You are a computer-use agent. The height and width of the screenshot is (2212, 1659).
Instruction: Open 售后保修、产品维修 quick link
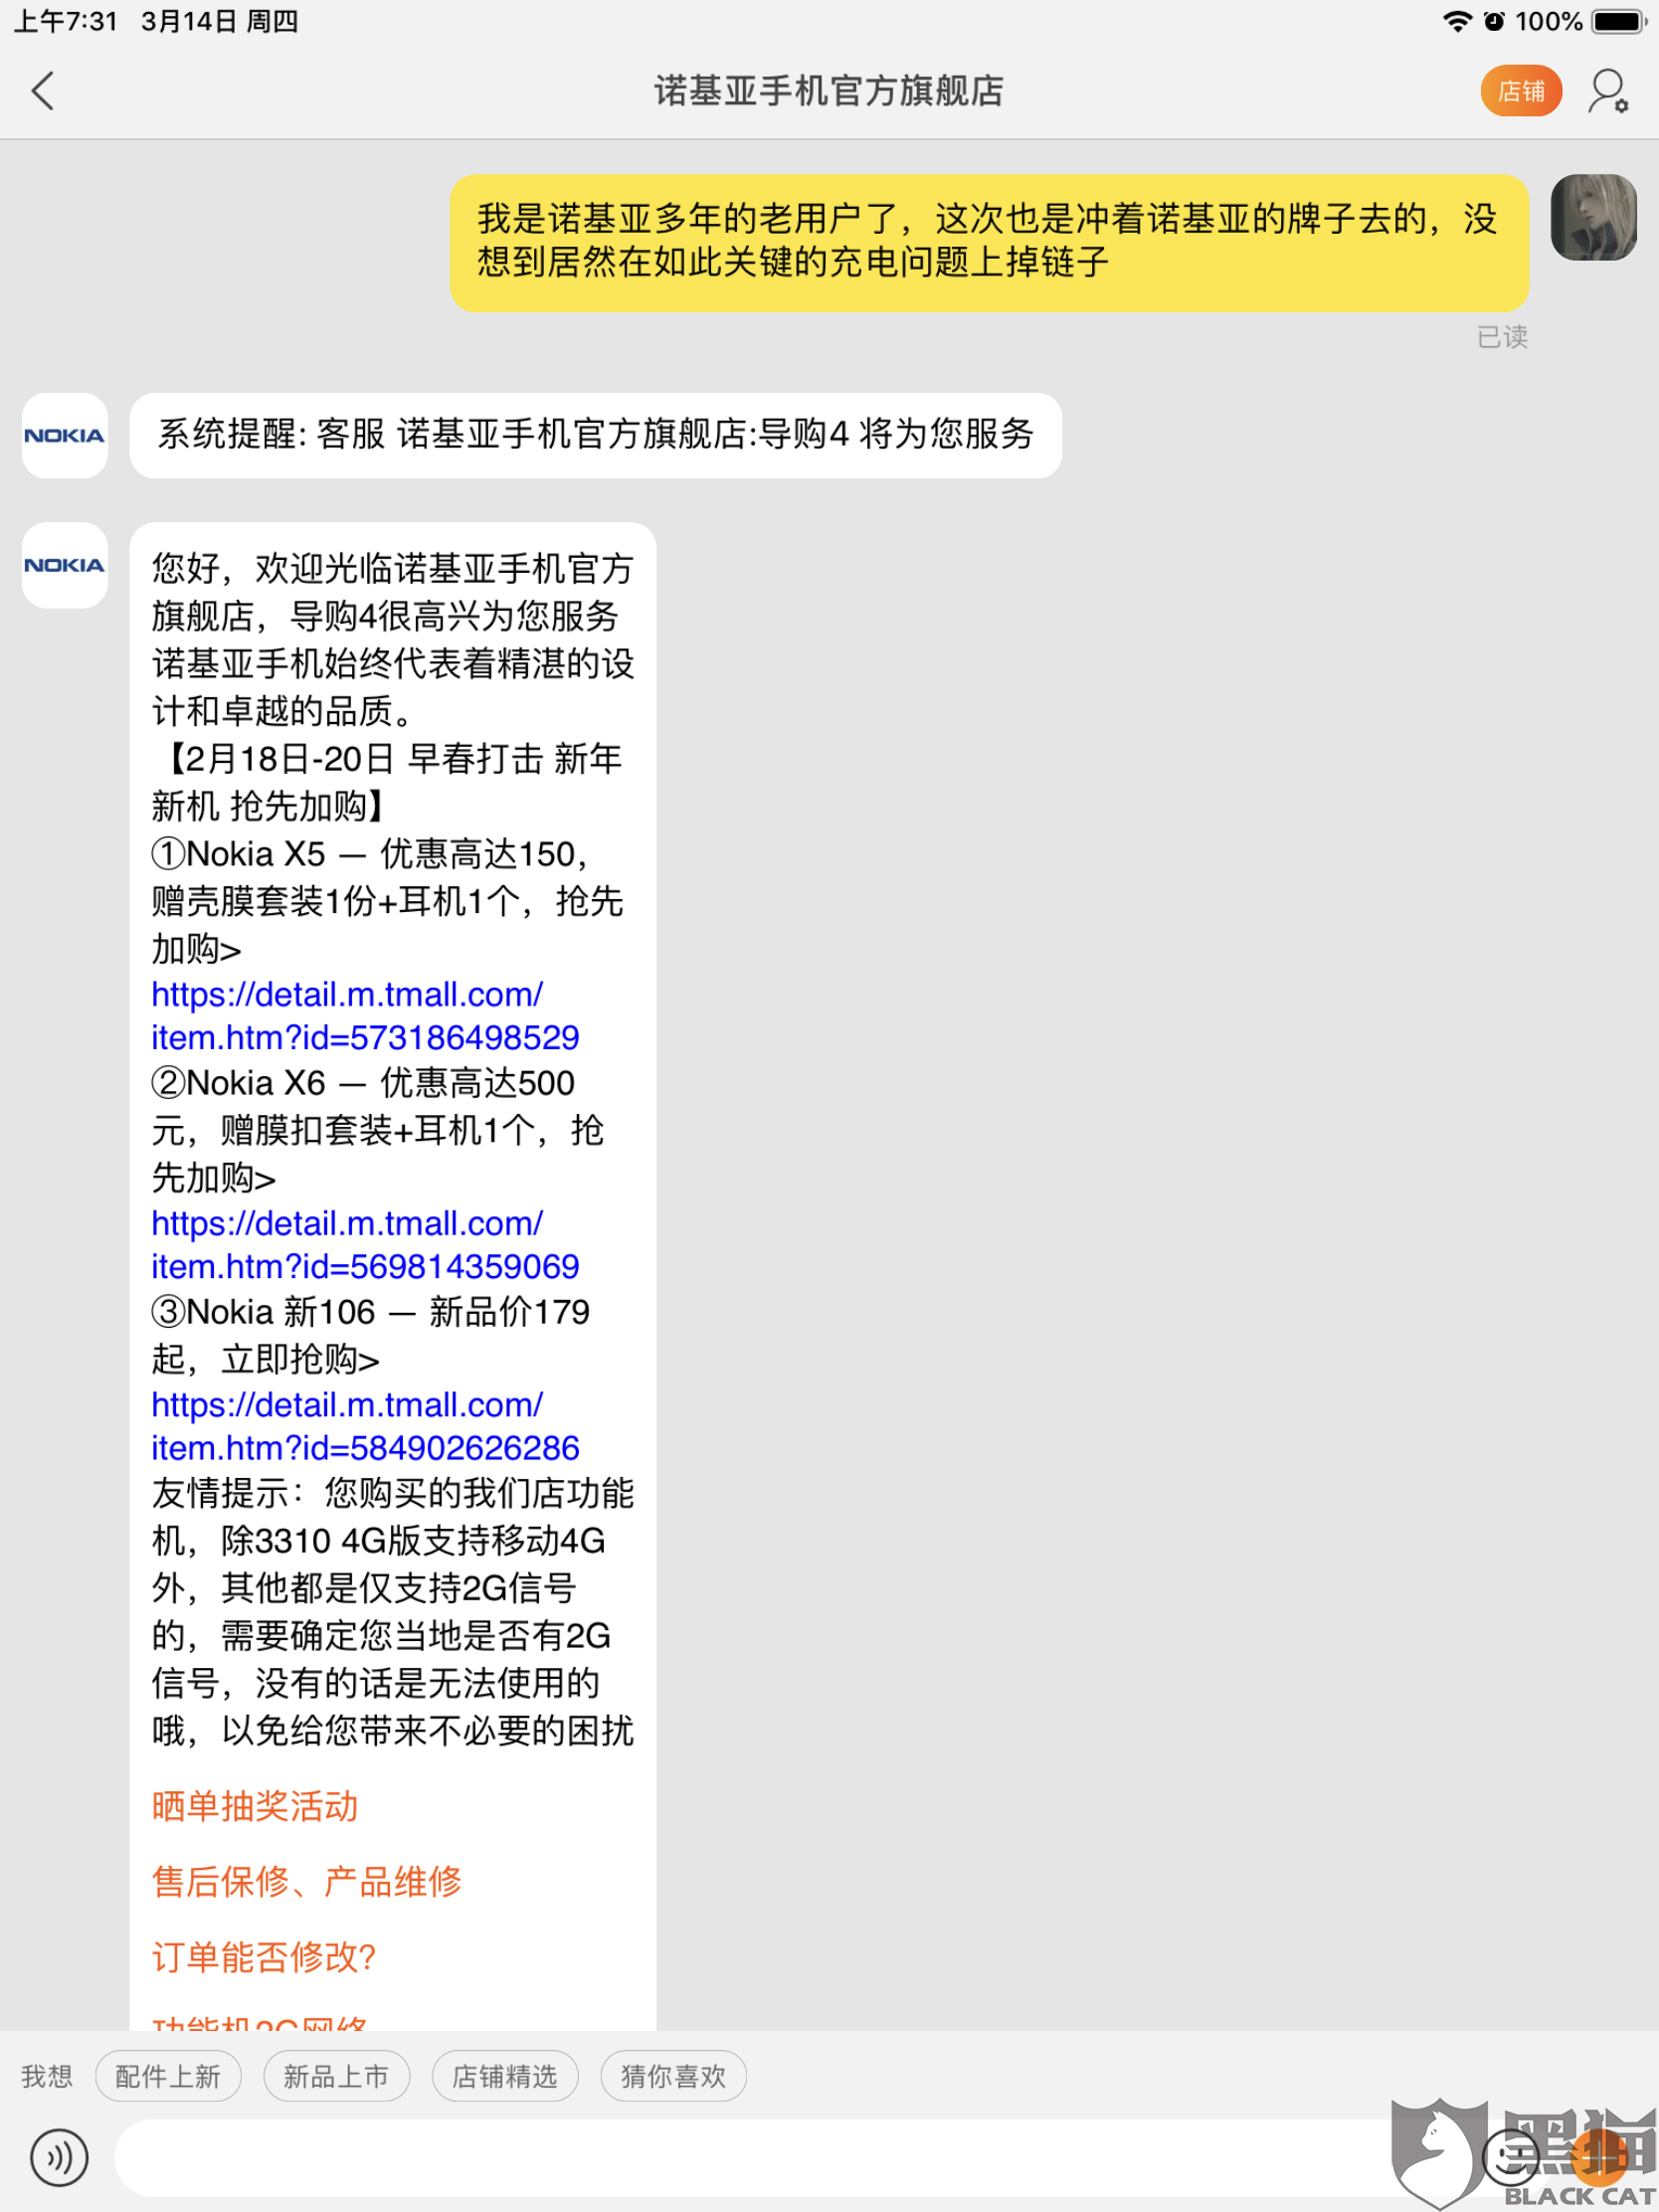[x=307, y=1881]
